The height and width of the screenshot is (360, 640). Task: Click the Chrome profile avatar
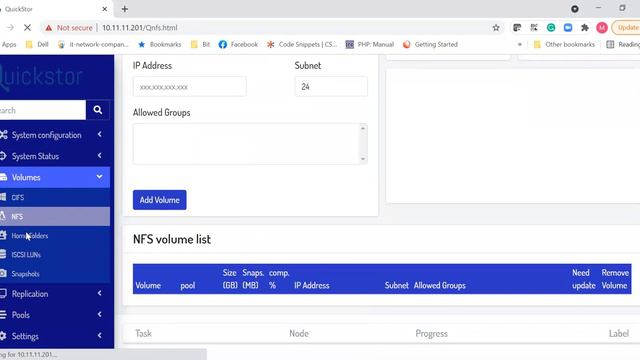(602, 28)
